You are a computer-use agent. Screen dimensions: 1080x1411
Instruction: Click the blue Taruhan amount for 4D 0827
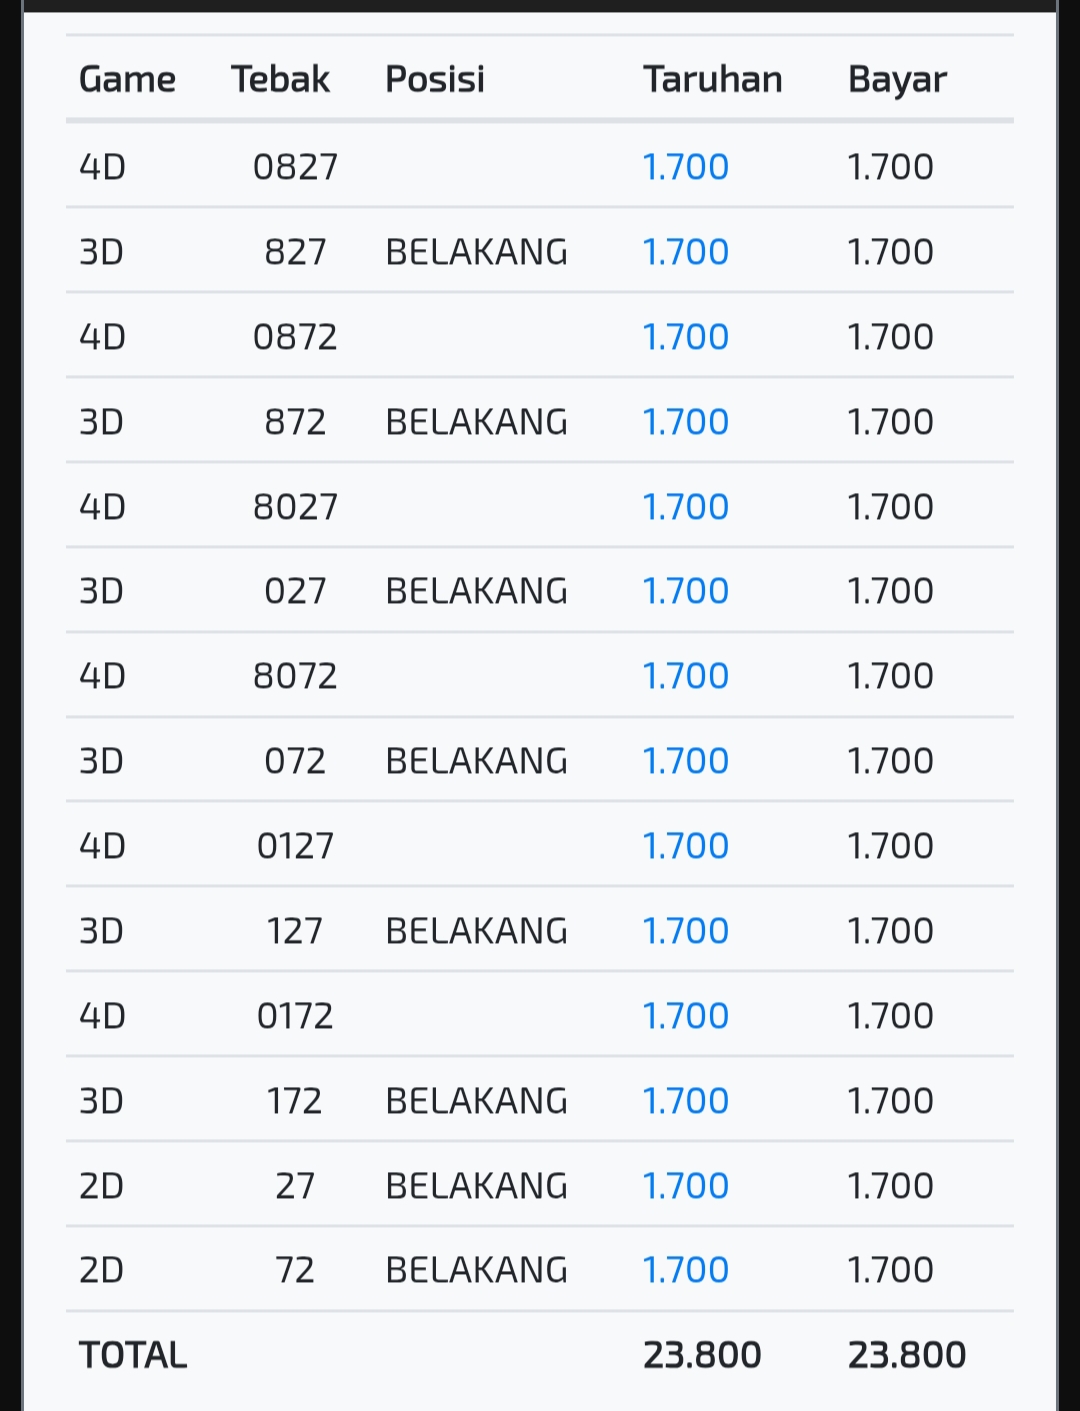(685, 167)
